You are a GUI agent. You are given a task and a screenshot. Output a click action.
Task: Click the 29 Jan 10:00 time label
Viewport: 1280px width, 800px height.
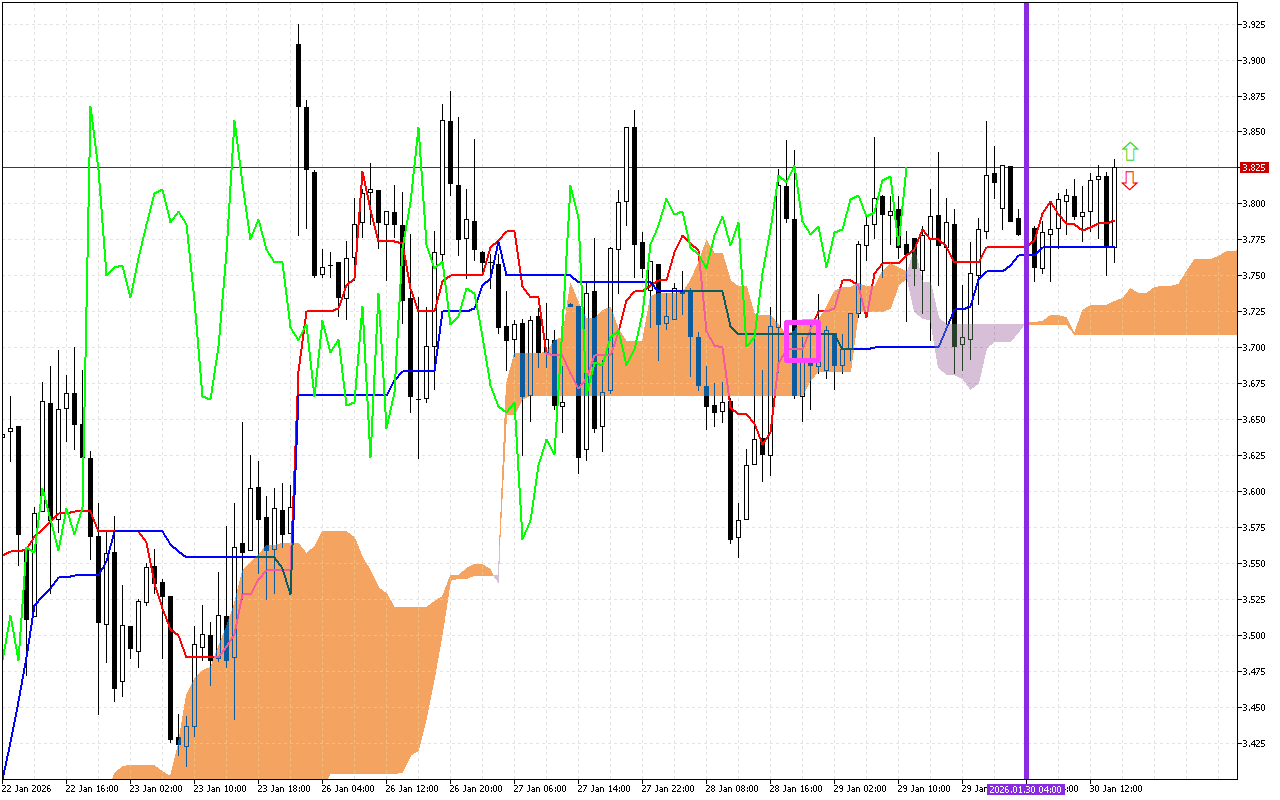(x=925, y=789)
